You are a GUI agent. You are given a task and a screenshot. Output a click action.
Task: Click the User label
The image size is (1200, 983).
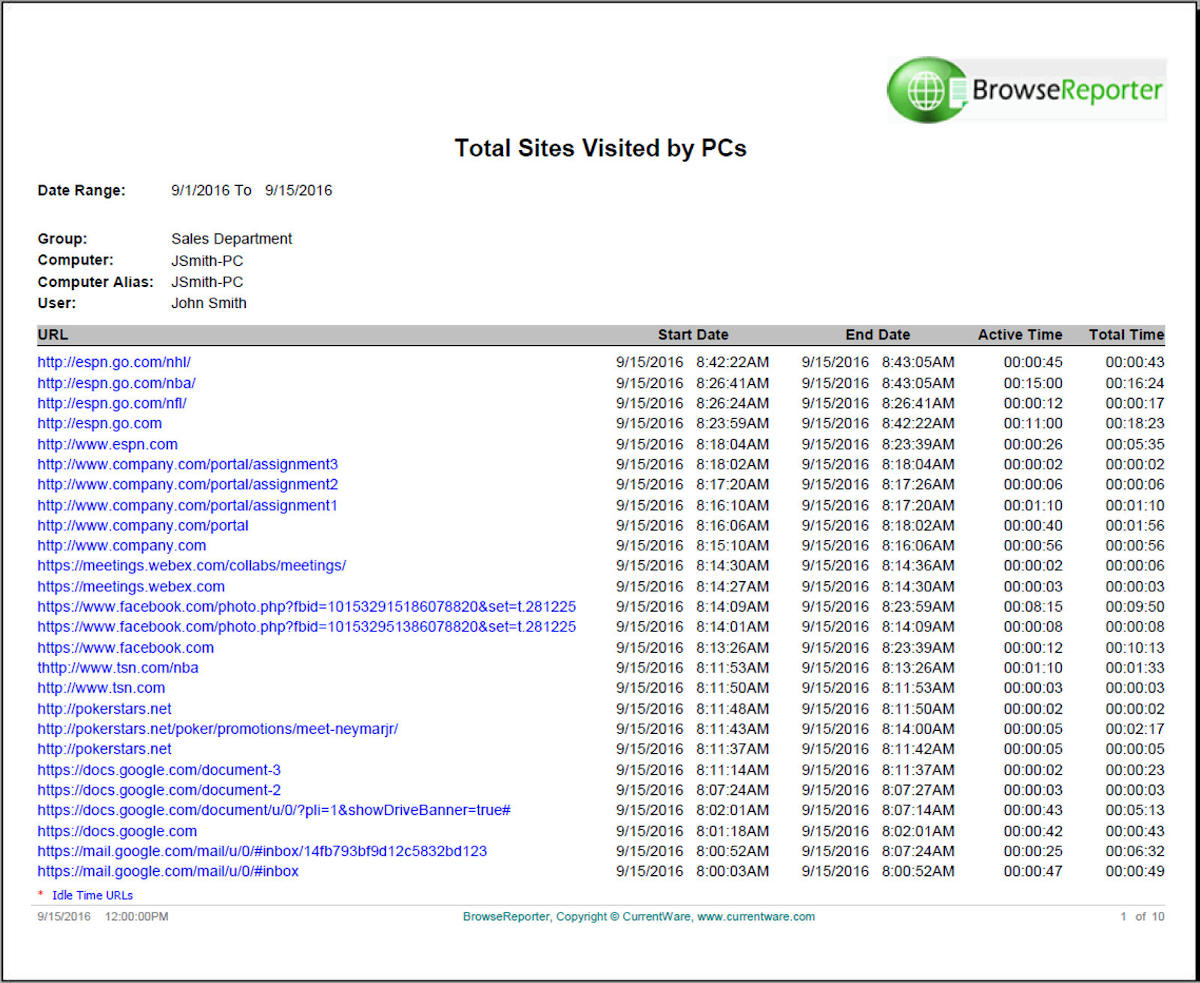[57, 303]
